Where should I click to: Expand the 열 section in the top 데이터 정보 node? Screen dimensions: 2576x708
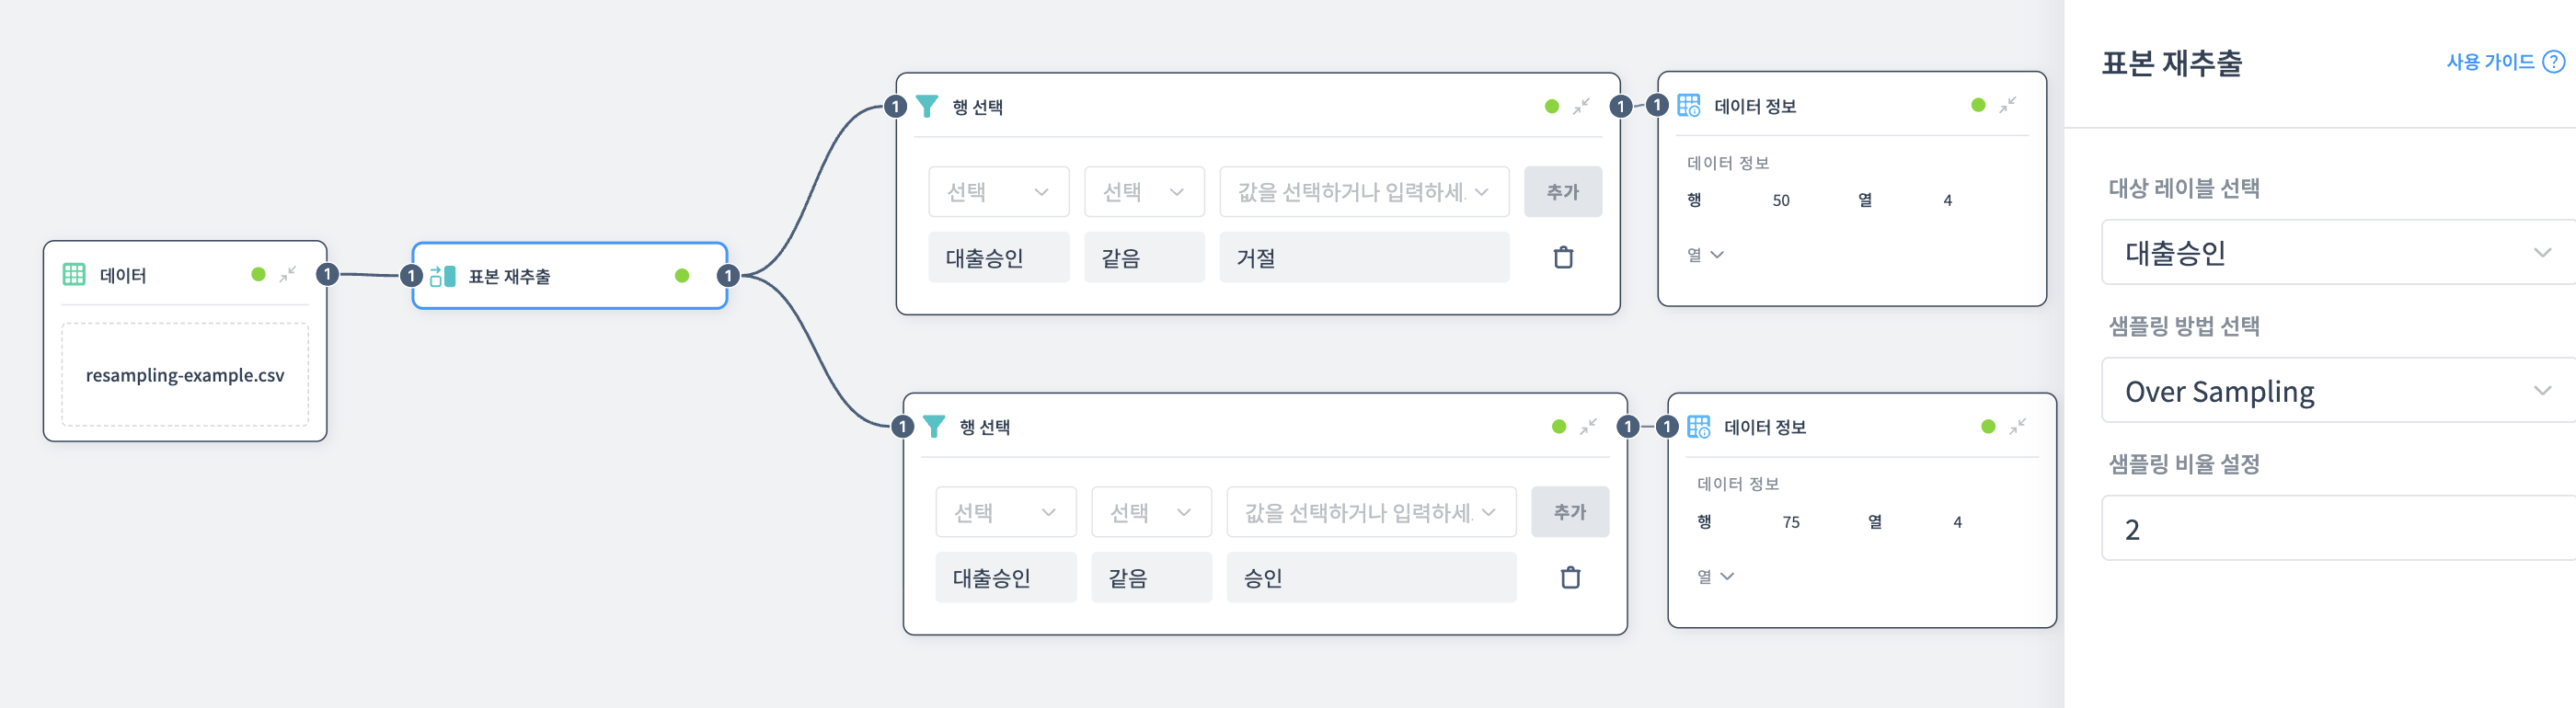[1707, 255]
